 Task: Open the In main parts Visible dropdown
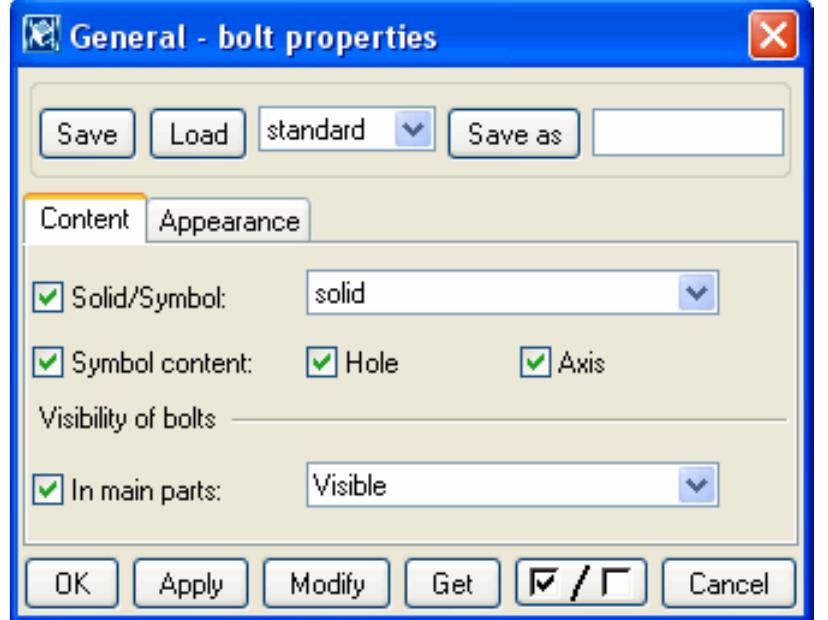(x=698, y=487)
